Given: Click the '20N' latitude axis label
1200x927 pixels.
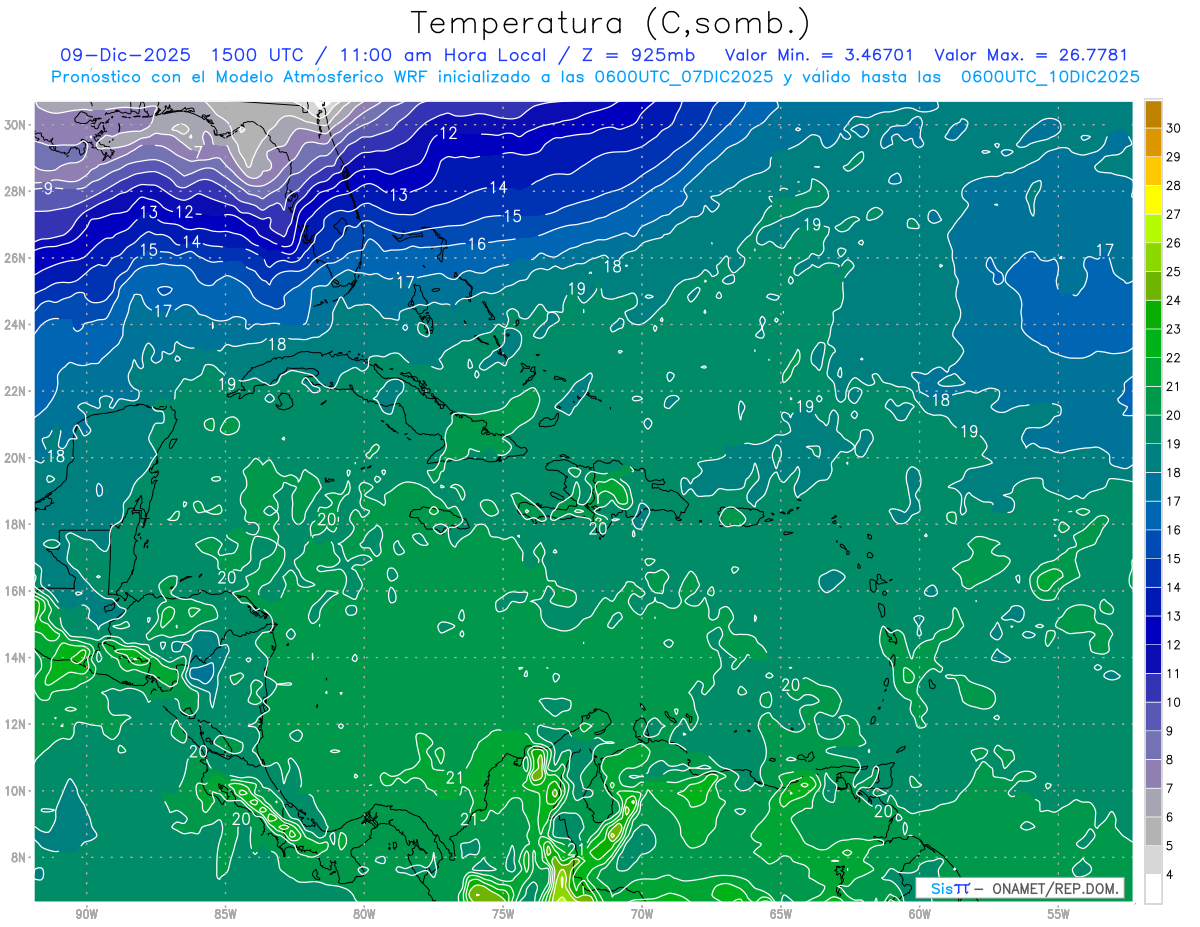Looking at the screenshot, I should click(x=15, y=457).
